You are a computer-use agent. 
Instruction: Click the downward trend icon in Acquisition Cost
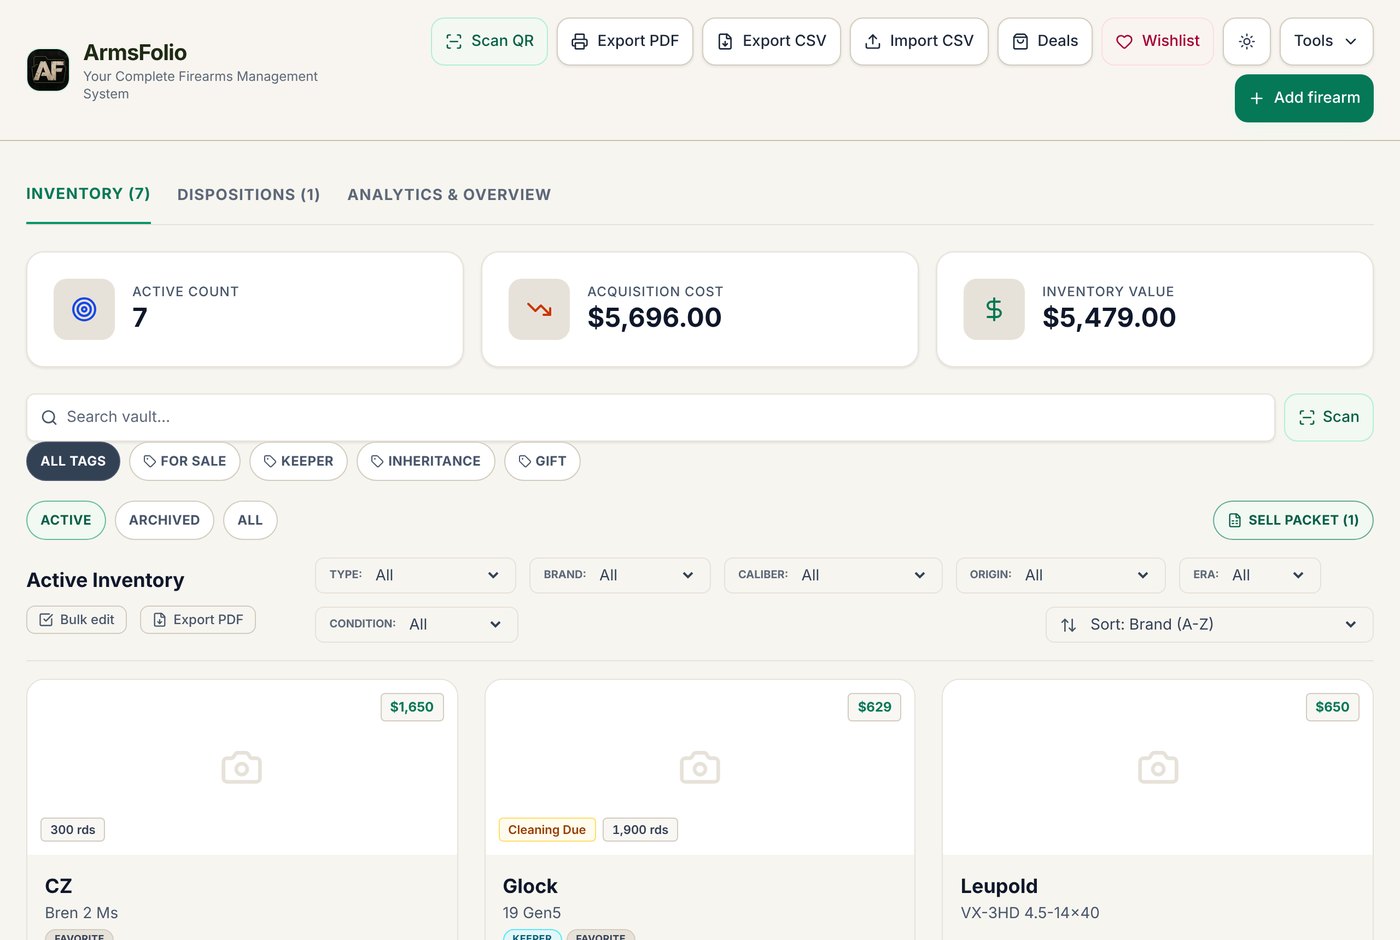pos(539,309)
